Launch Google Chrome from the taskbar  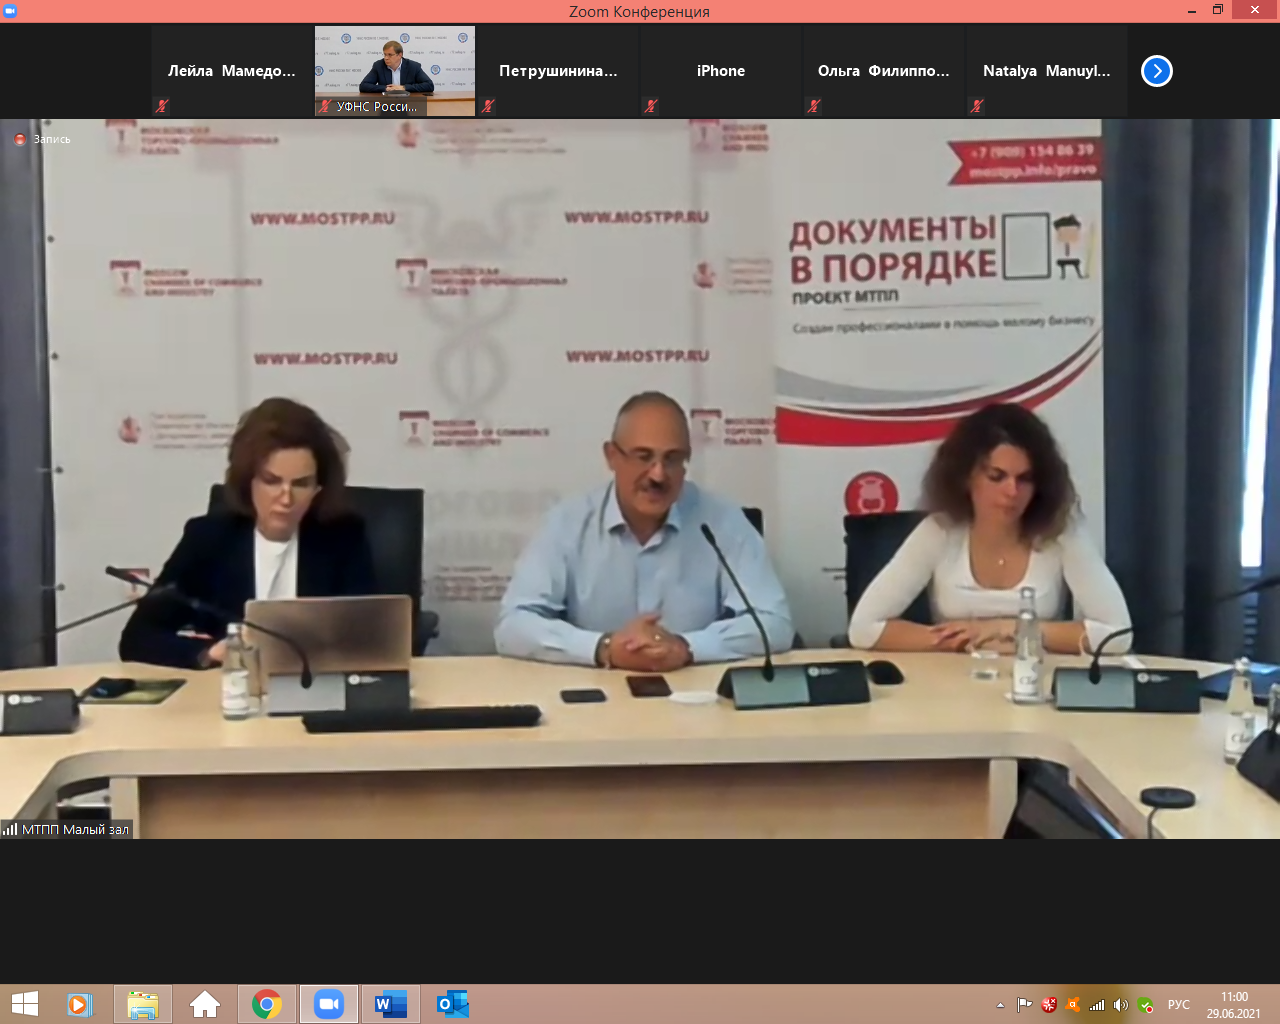coord(266,1004)
